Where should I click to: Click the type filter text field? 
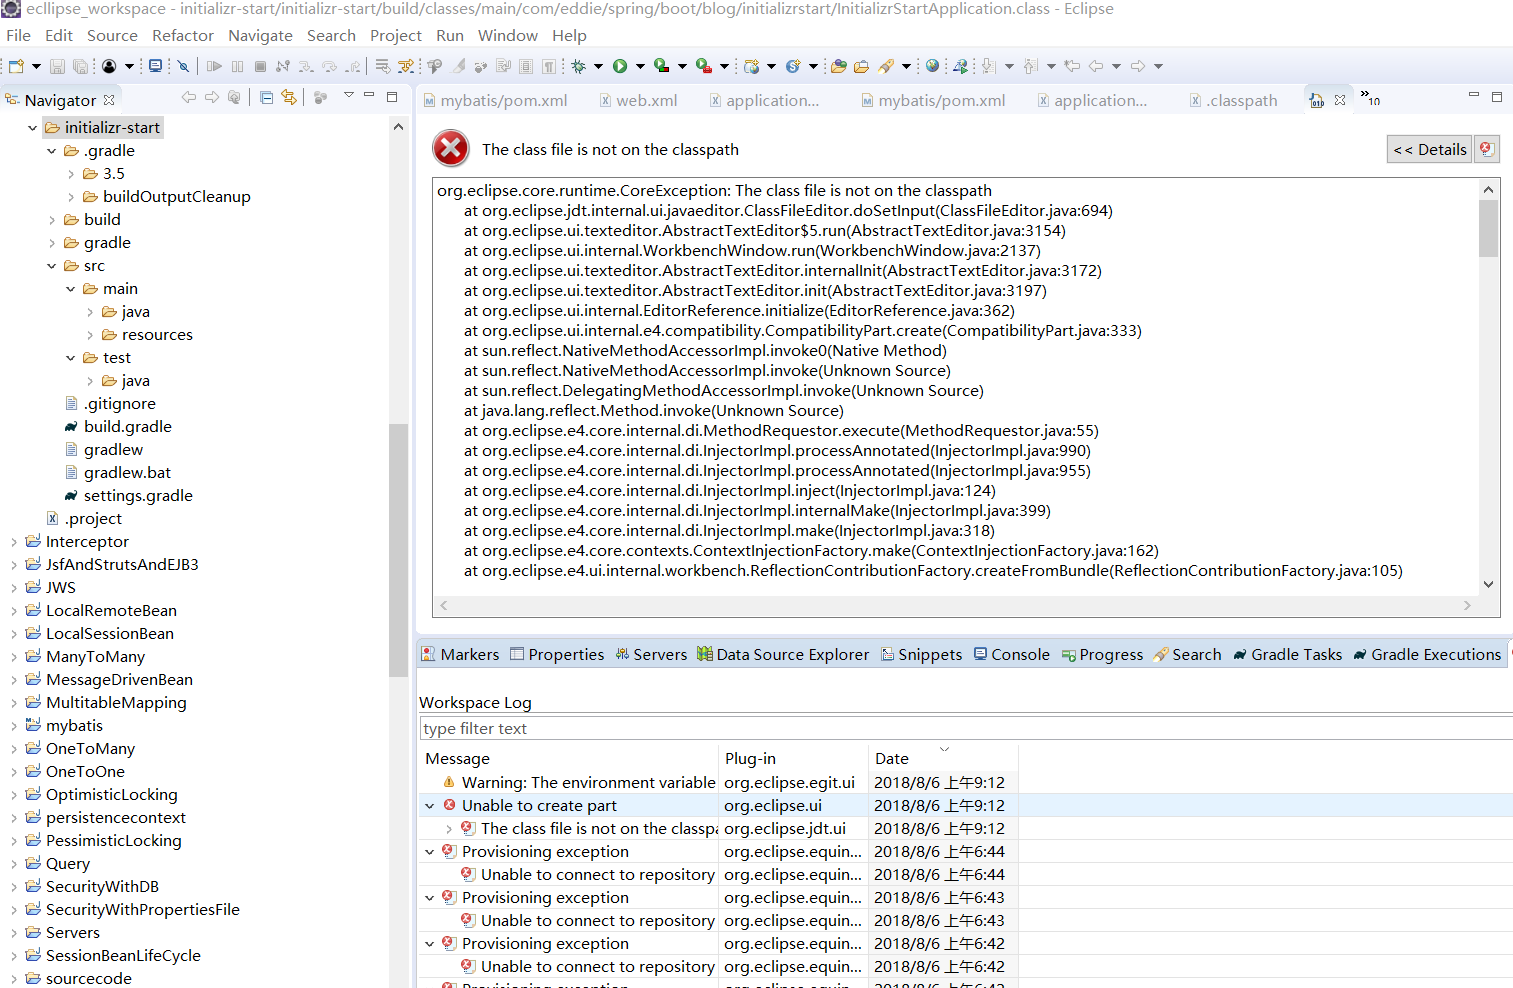(965, 728)
